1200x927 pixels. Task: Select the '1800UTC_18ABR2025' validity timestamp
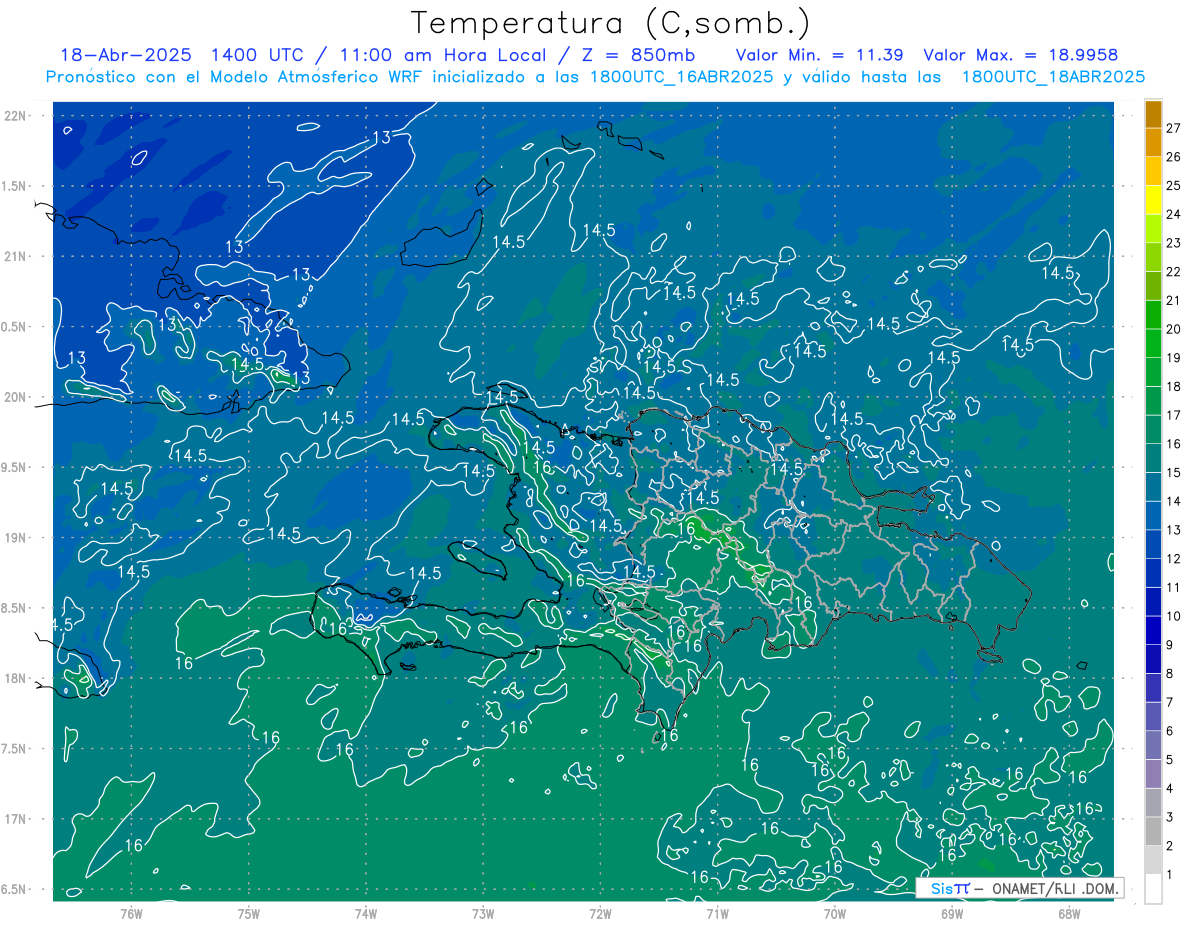pos(1053,77)
